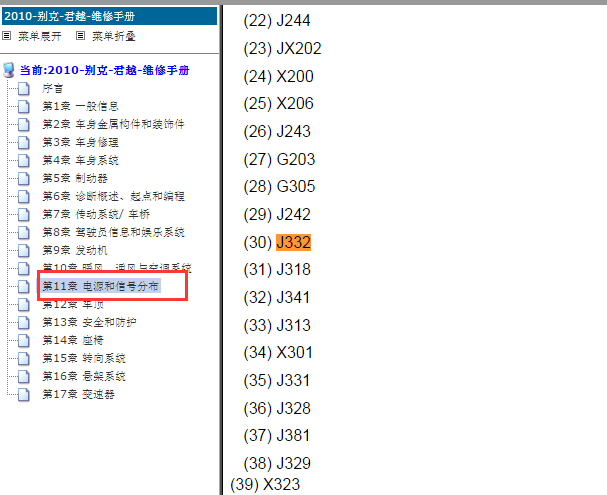Viewport: 607px width, 495px height.
Task: Open 第17章 变速器
Action: 78,394
